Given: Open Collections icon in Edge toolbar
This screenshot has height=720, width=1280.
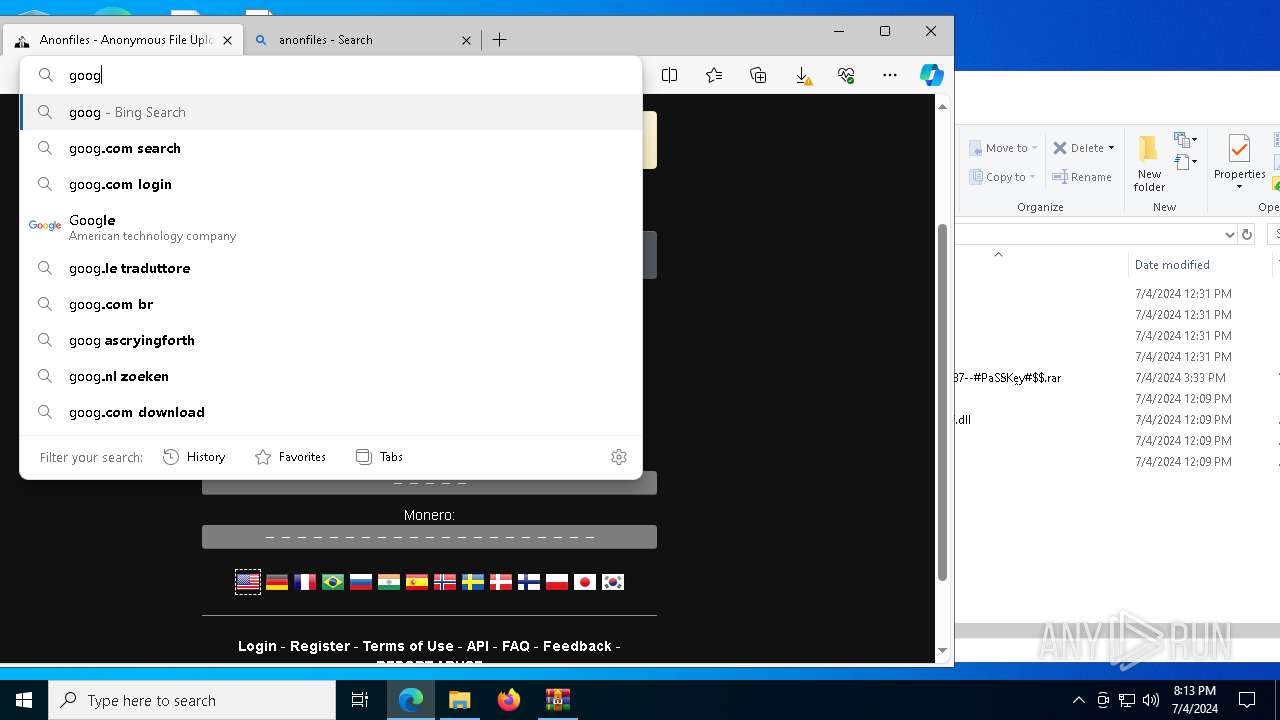Looking at the screenshot, I should tap(758, 75).
